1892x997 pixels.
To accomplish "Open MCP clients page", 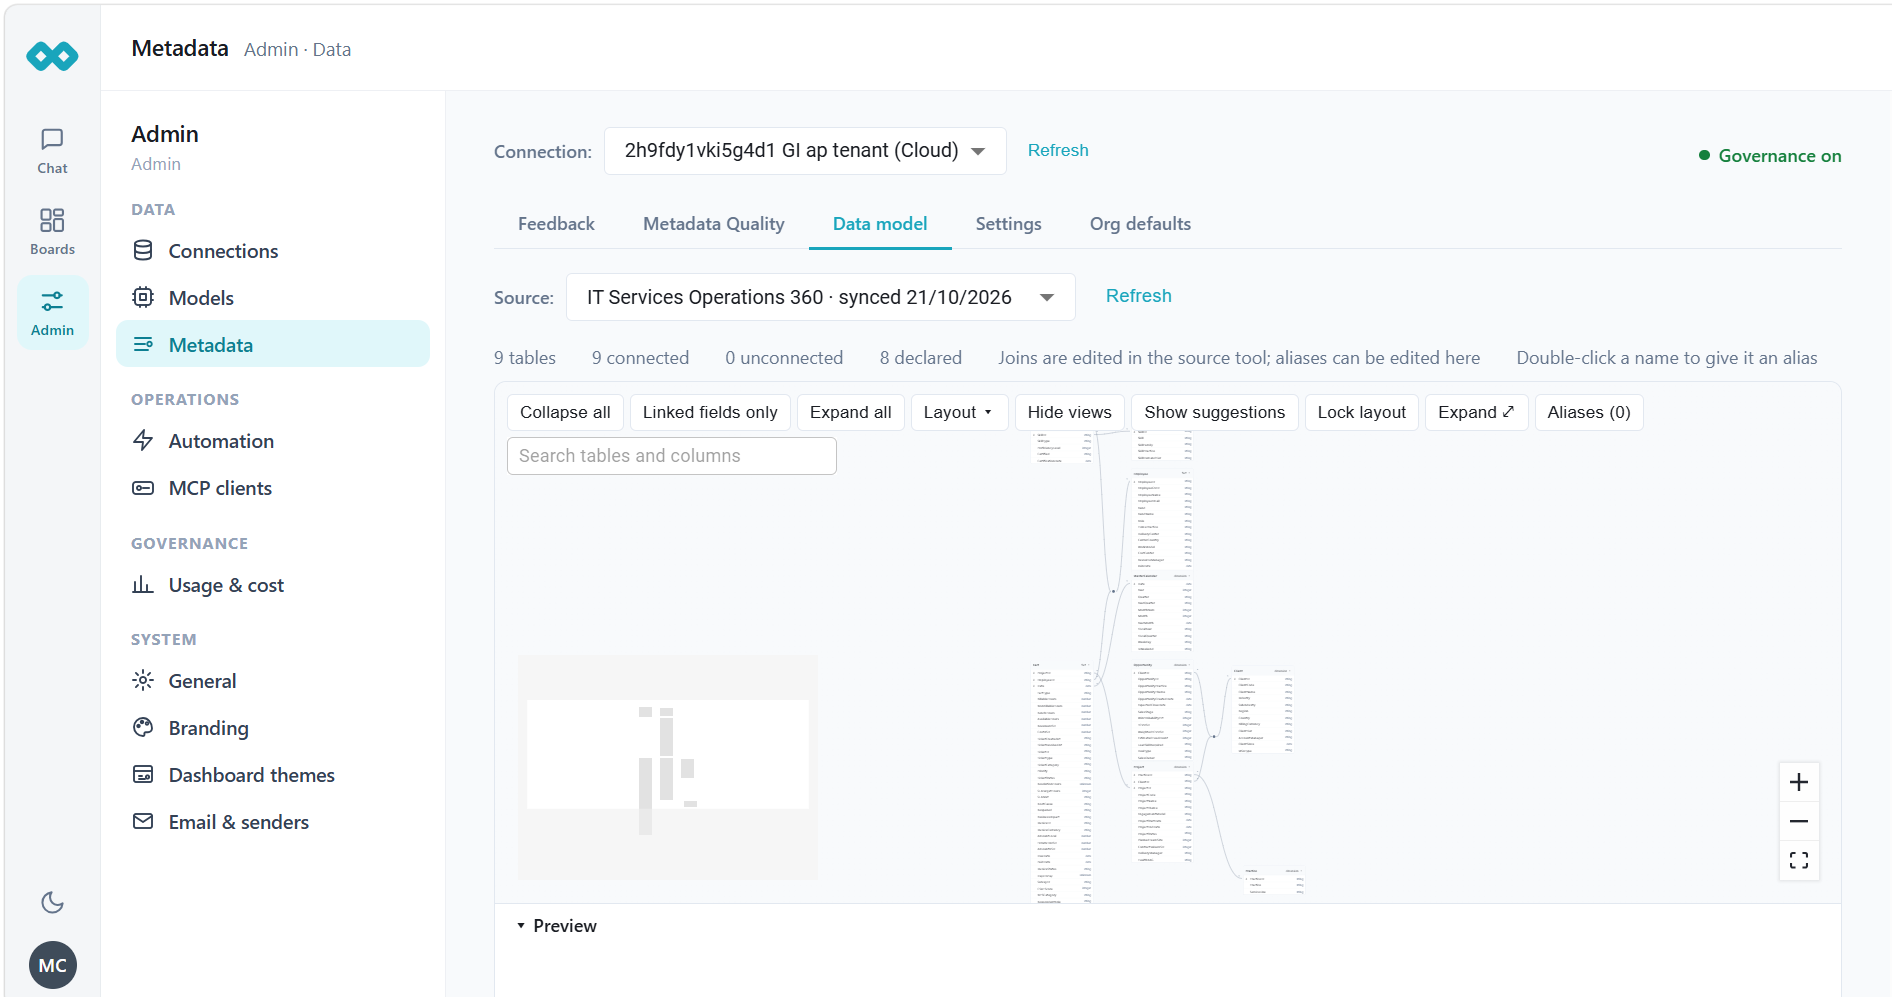I will [273, 488].
